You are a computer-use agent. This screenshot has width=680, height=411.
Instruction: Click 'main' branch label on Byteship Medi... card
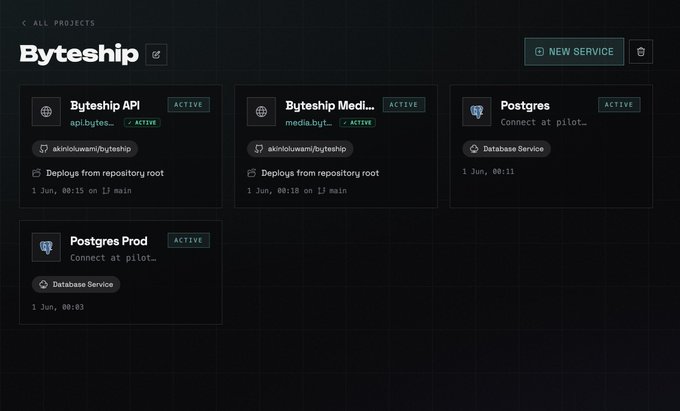pyautogui.click(x=338, y=190)
